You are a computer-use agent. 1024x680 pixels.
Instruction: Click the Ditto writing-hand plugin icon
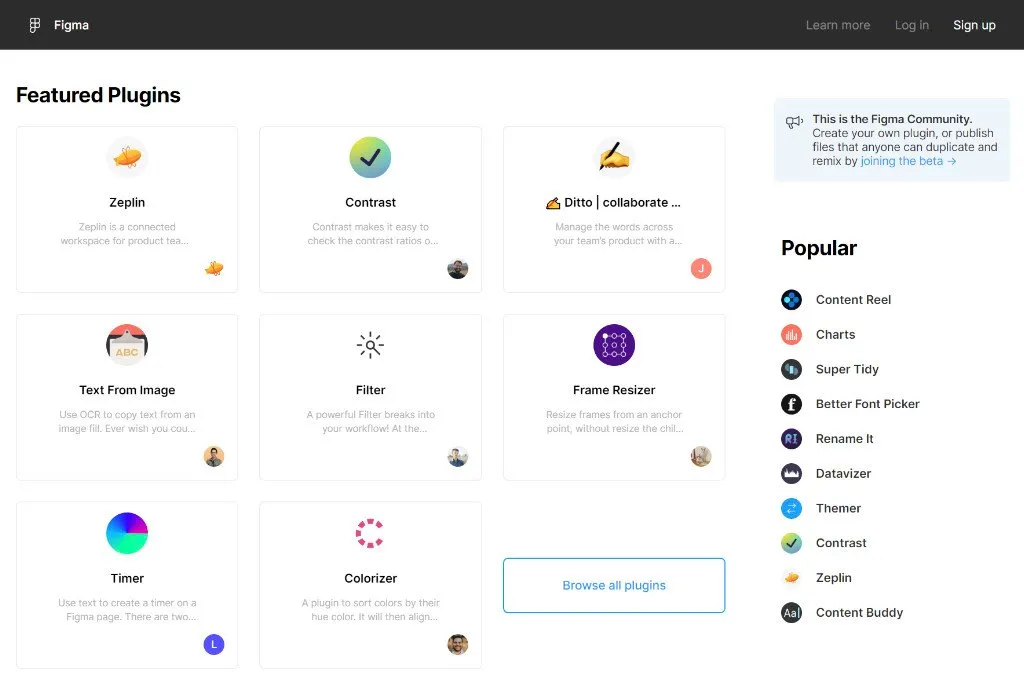pos(614,157)
